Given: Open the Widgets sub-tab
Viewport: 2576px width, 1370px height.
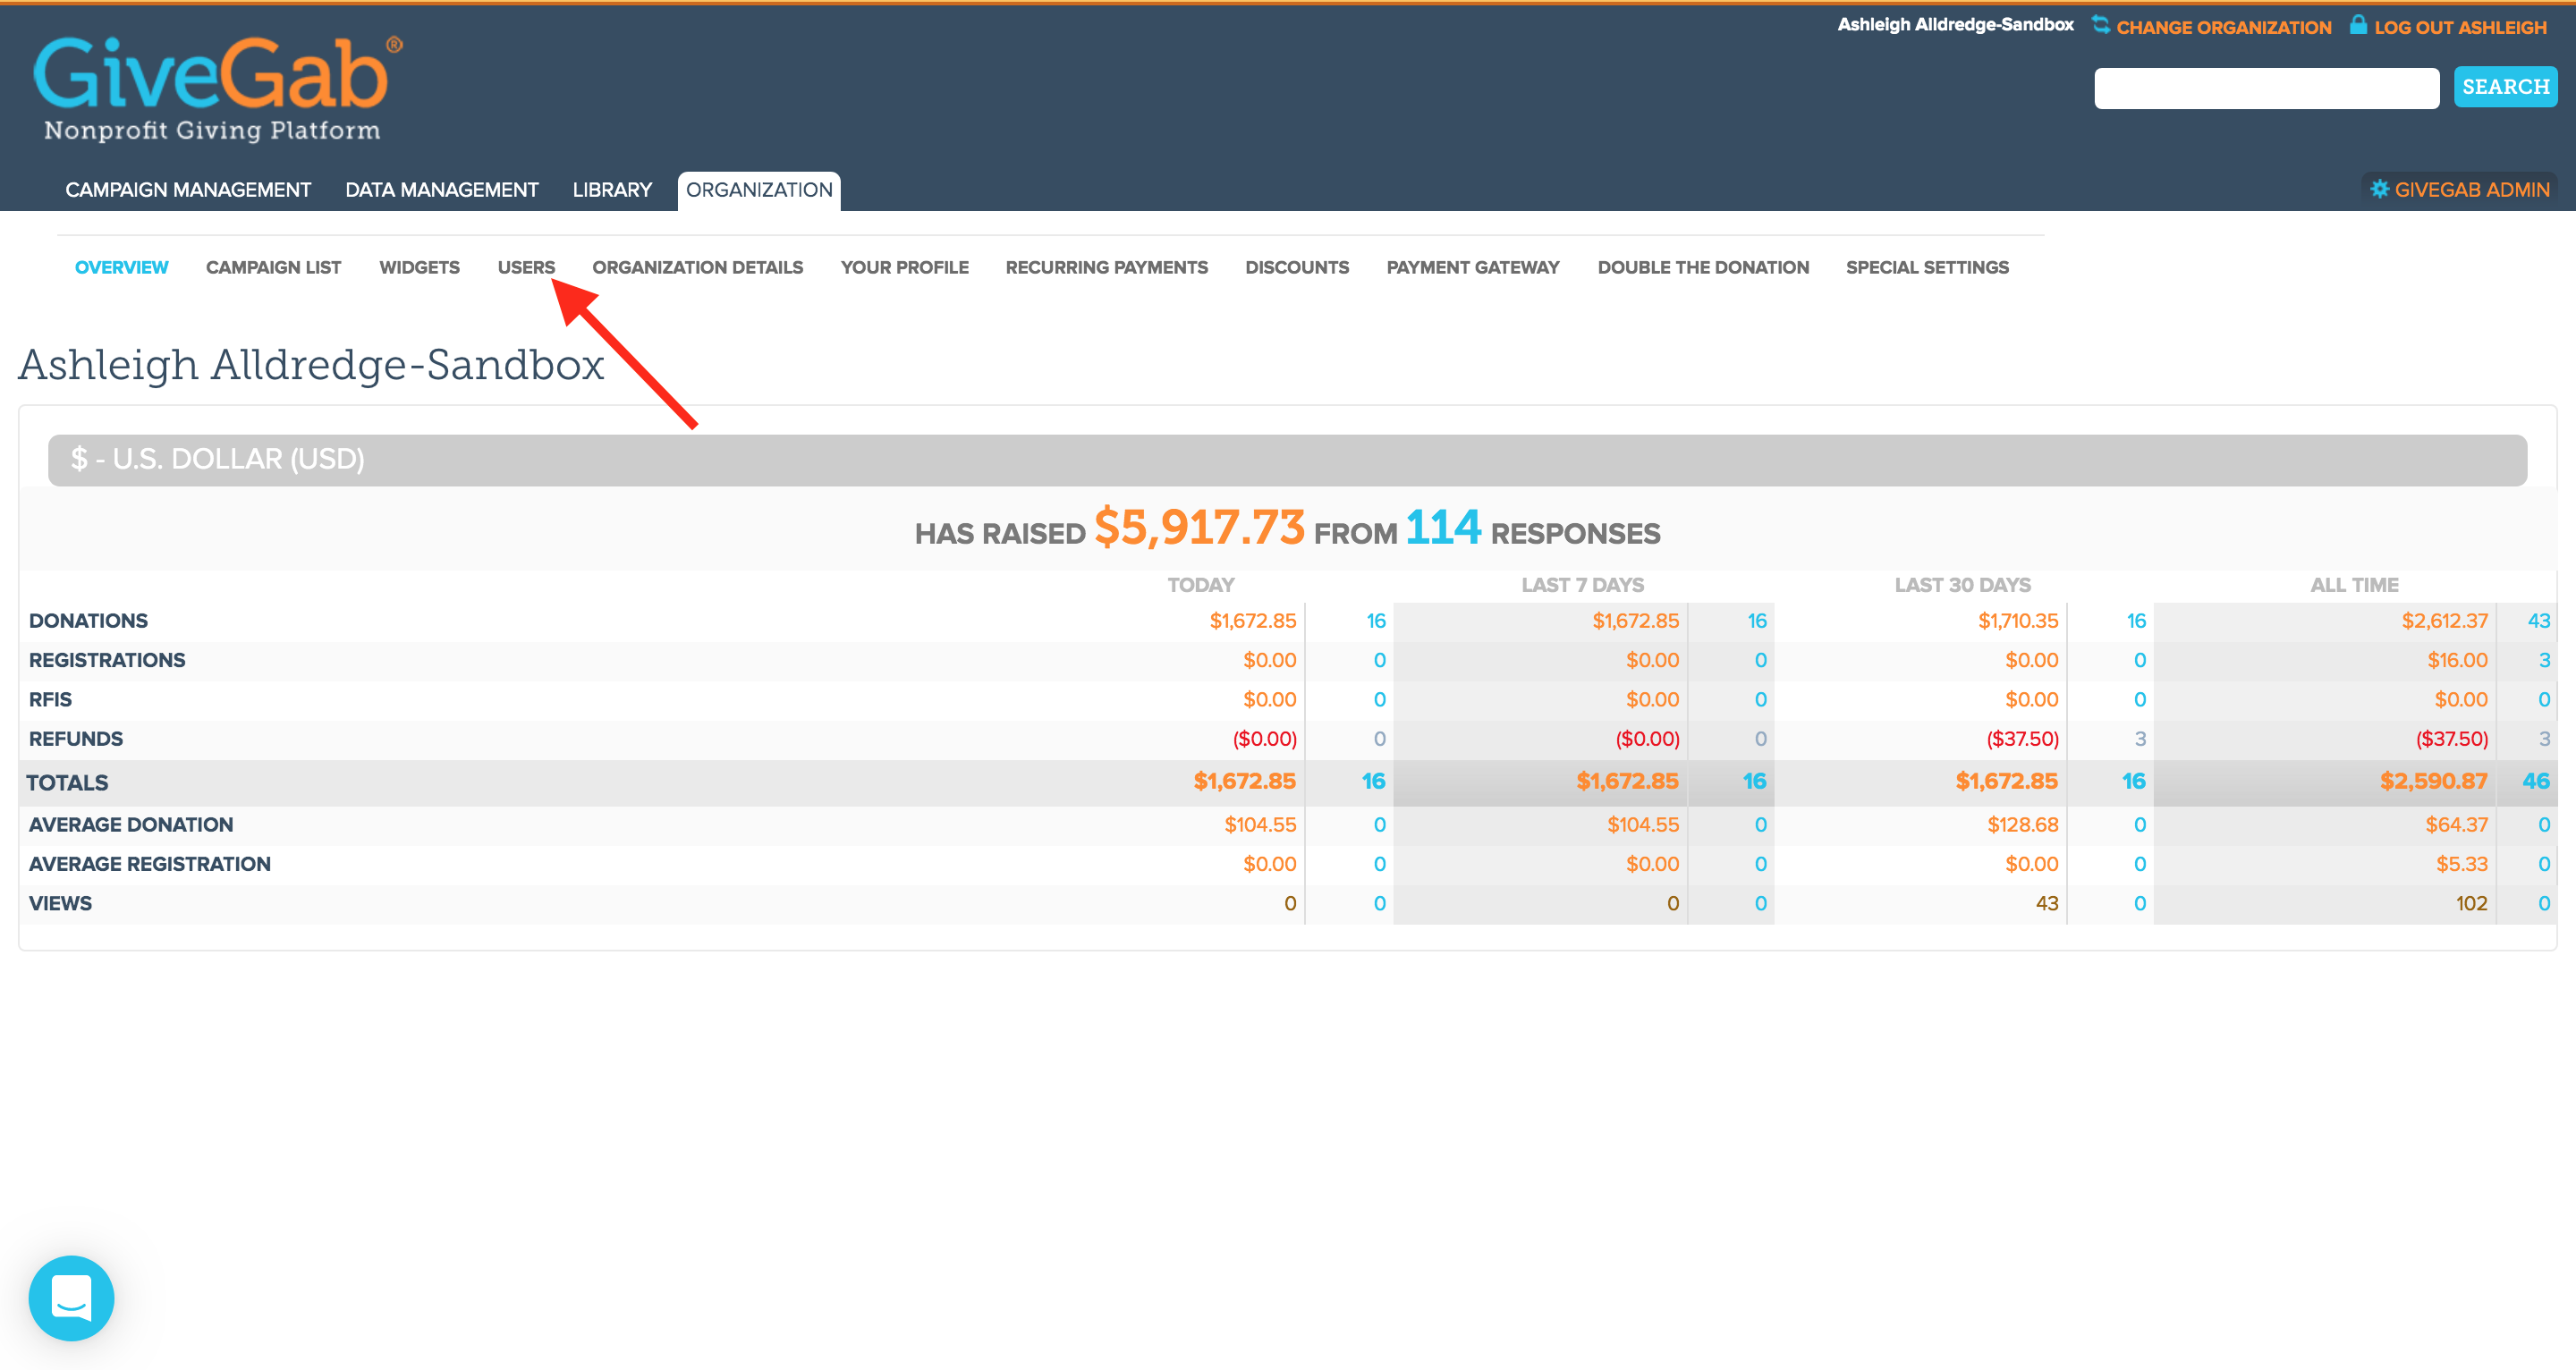Looking at the screenshot, I should [x=420, y=267].
